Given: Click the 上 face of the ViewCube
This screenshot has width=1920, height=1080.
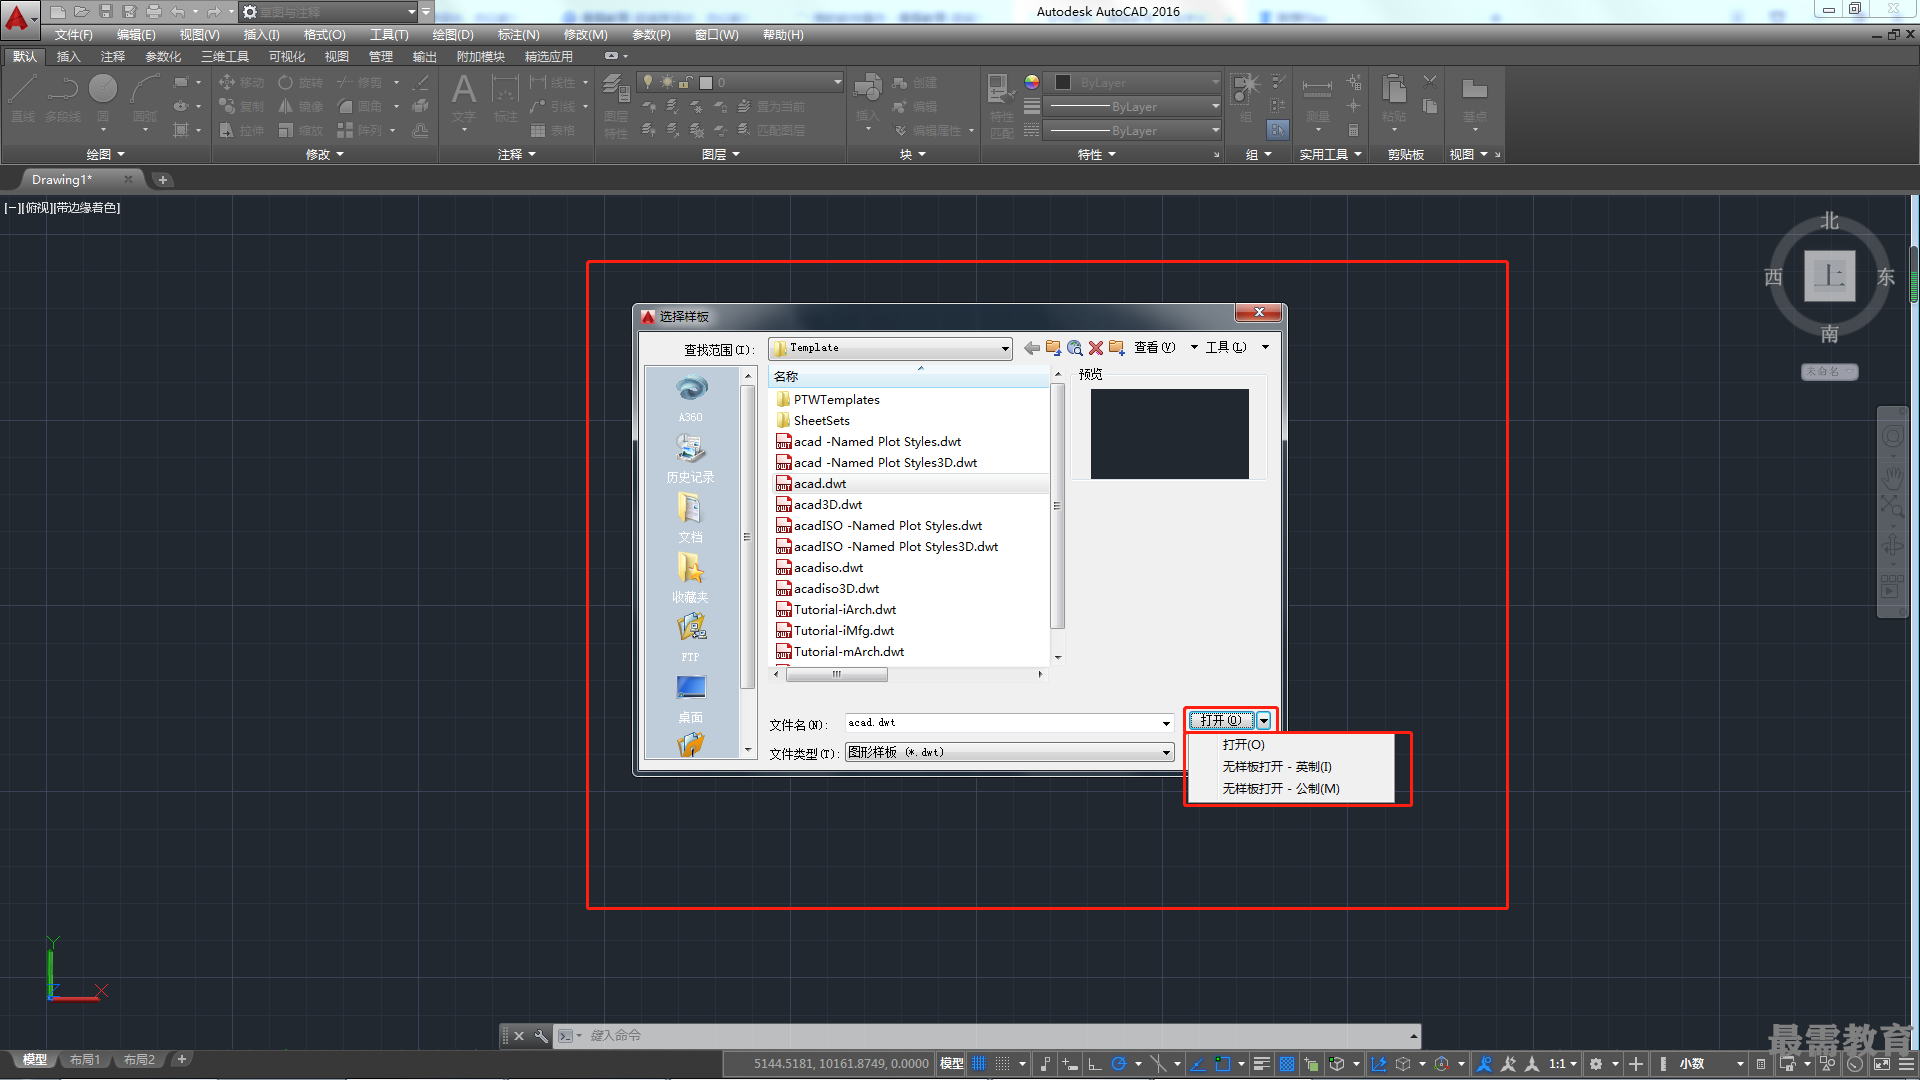Looking at the screenshot, I should [x=1829, y=275].
